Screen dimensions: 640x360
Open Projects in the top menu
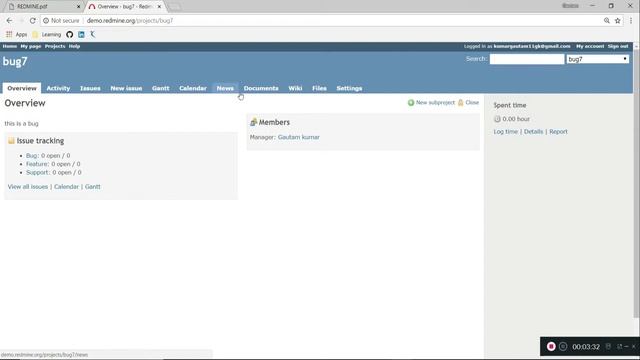coord(55,46)
